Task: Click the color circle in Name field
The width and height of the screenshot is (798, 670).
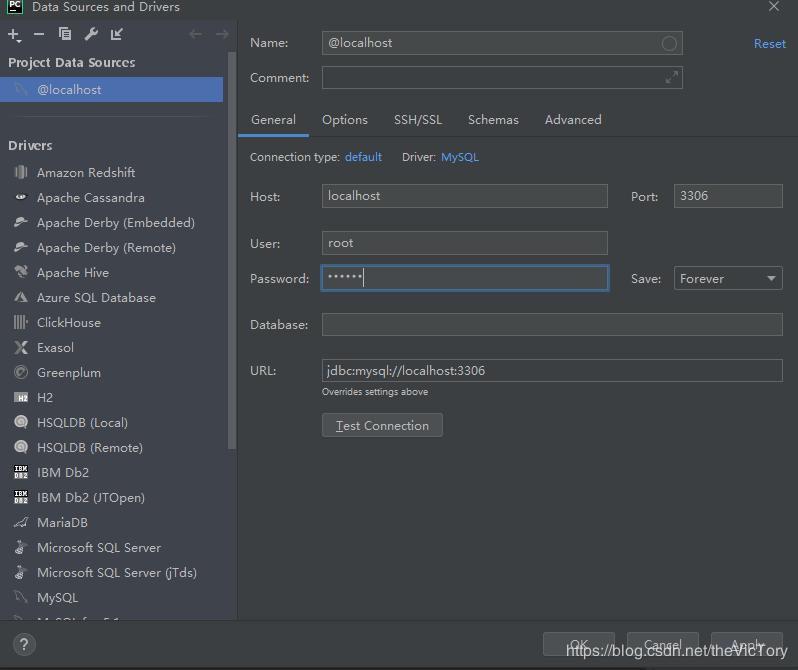Action: 670,43
